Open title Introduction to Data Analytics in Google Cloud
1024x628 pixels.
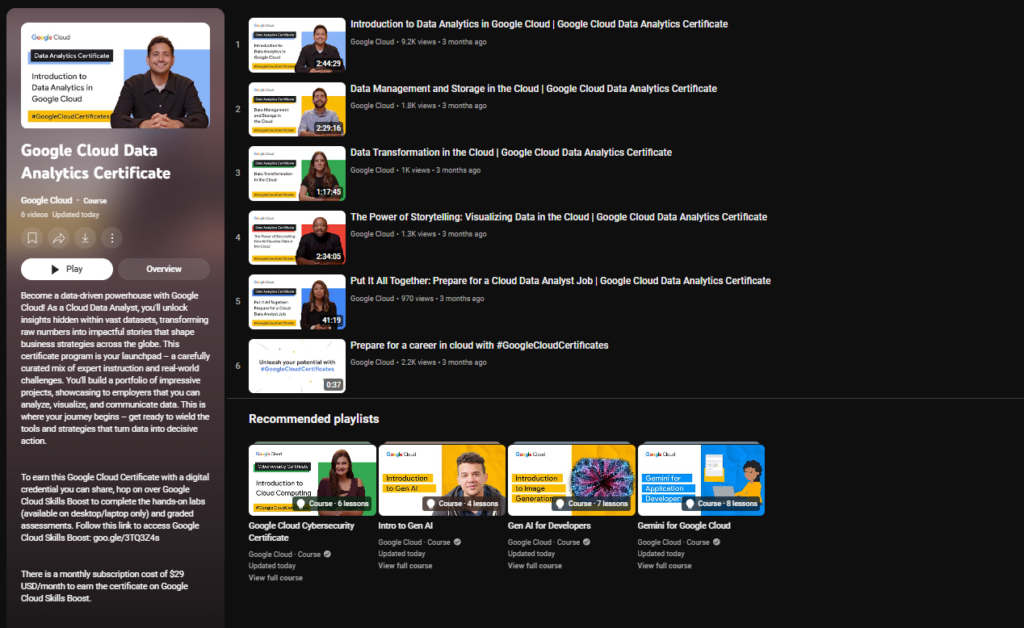coord(539,24)
